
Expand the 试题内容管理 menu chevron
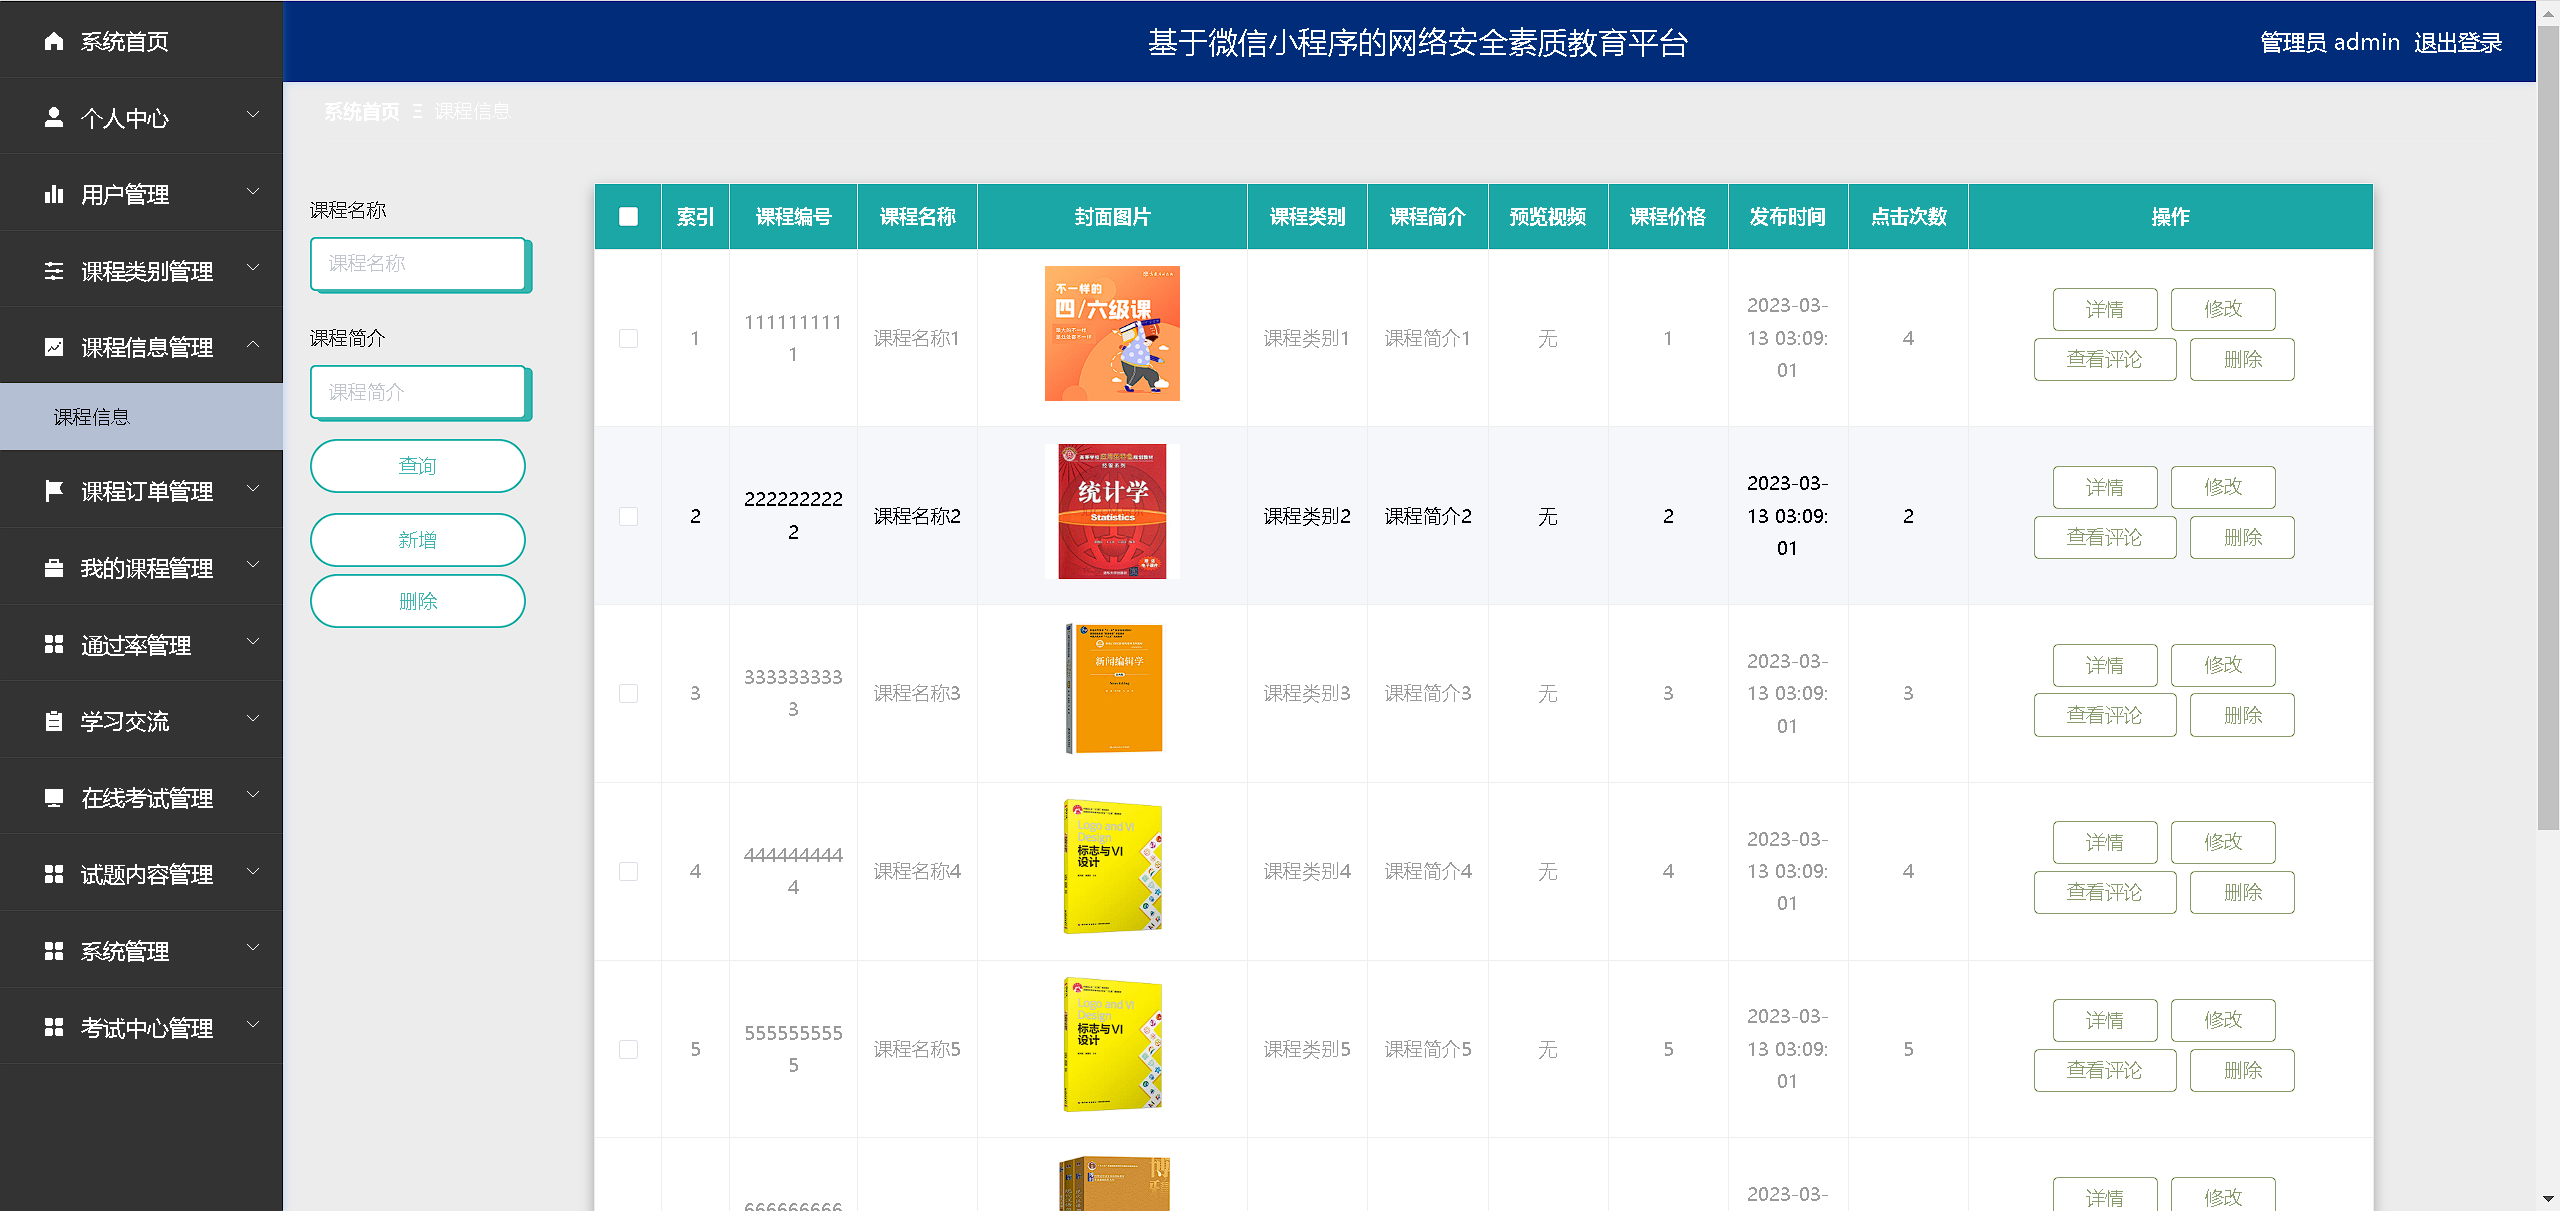253,872
